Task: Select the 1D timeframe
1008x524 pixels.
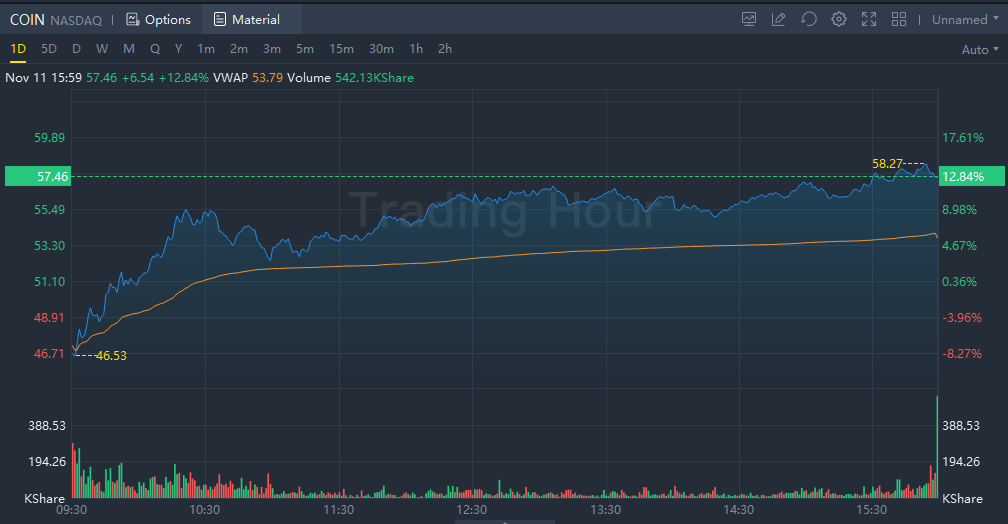Action: pos(18,49)
